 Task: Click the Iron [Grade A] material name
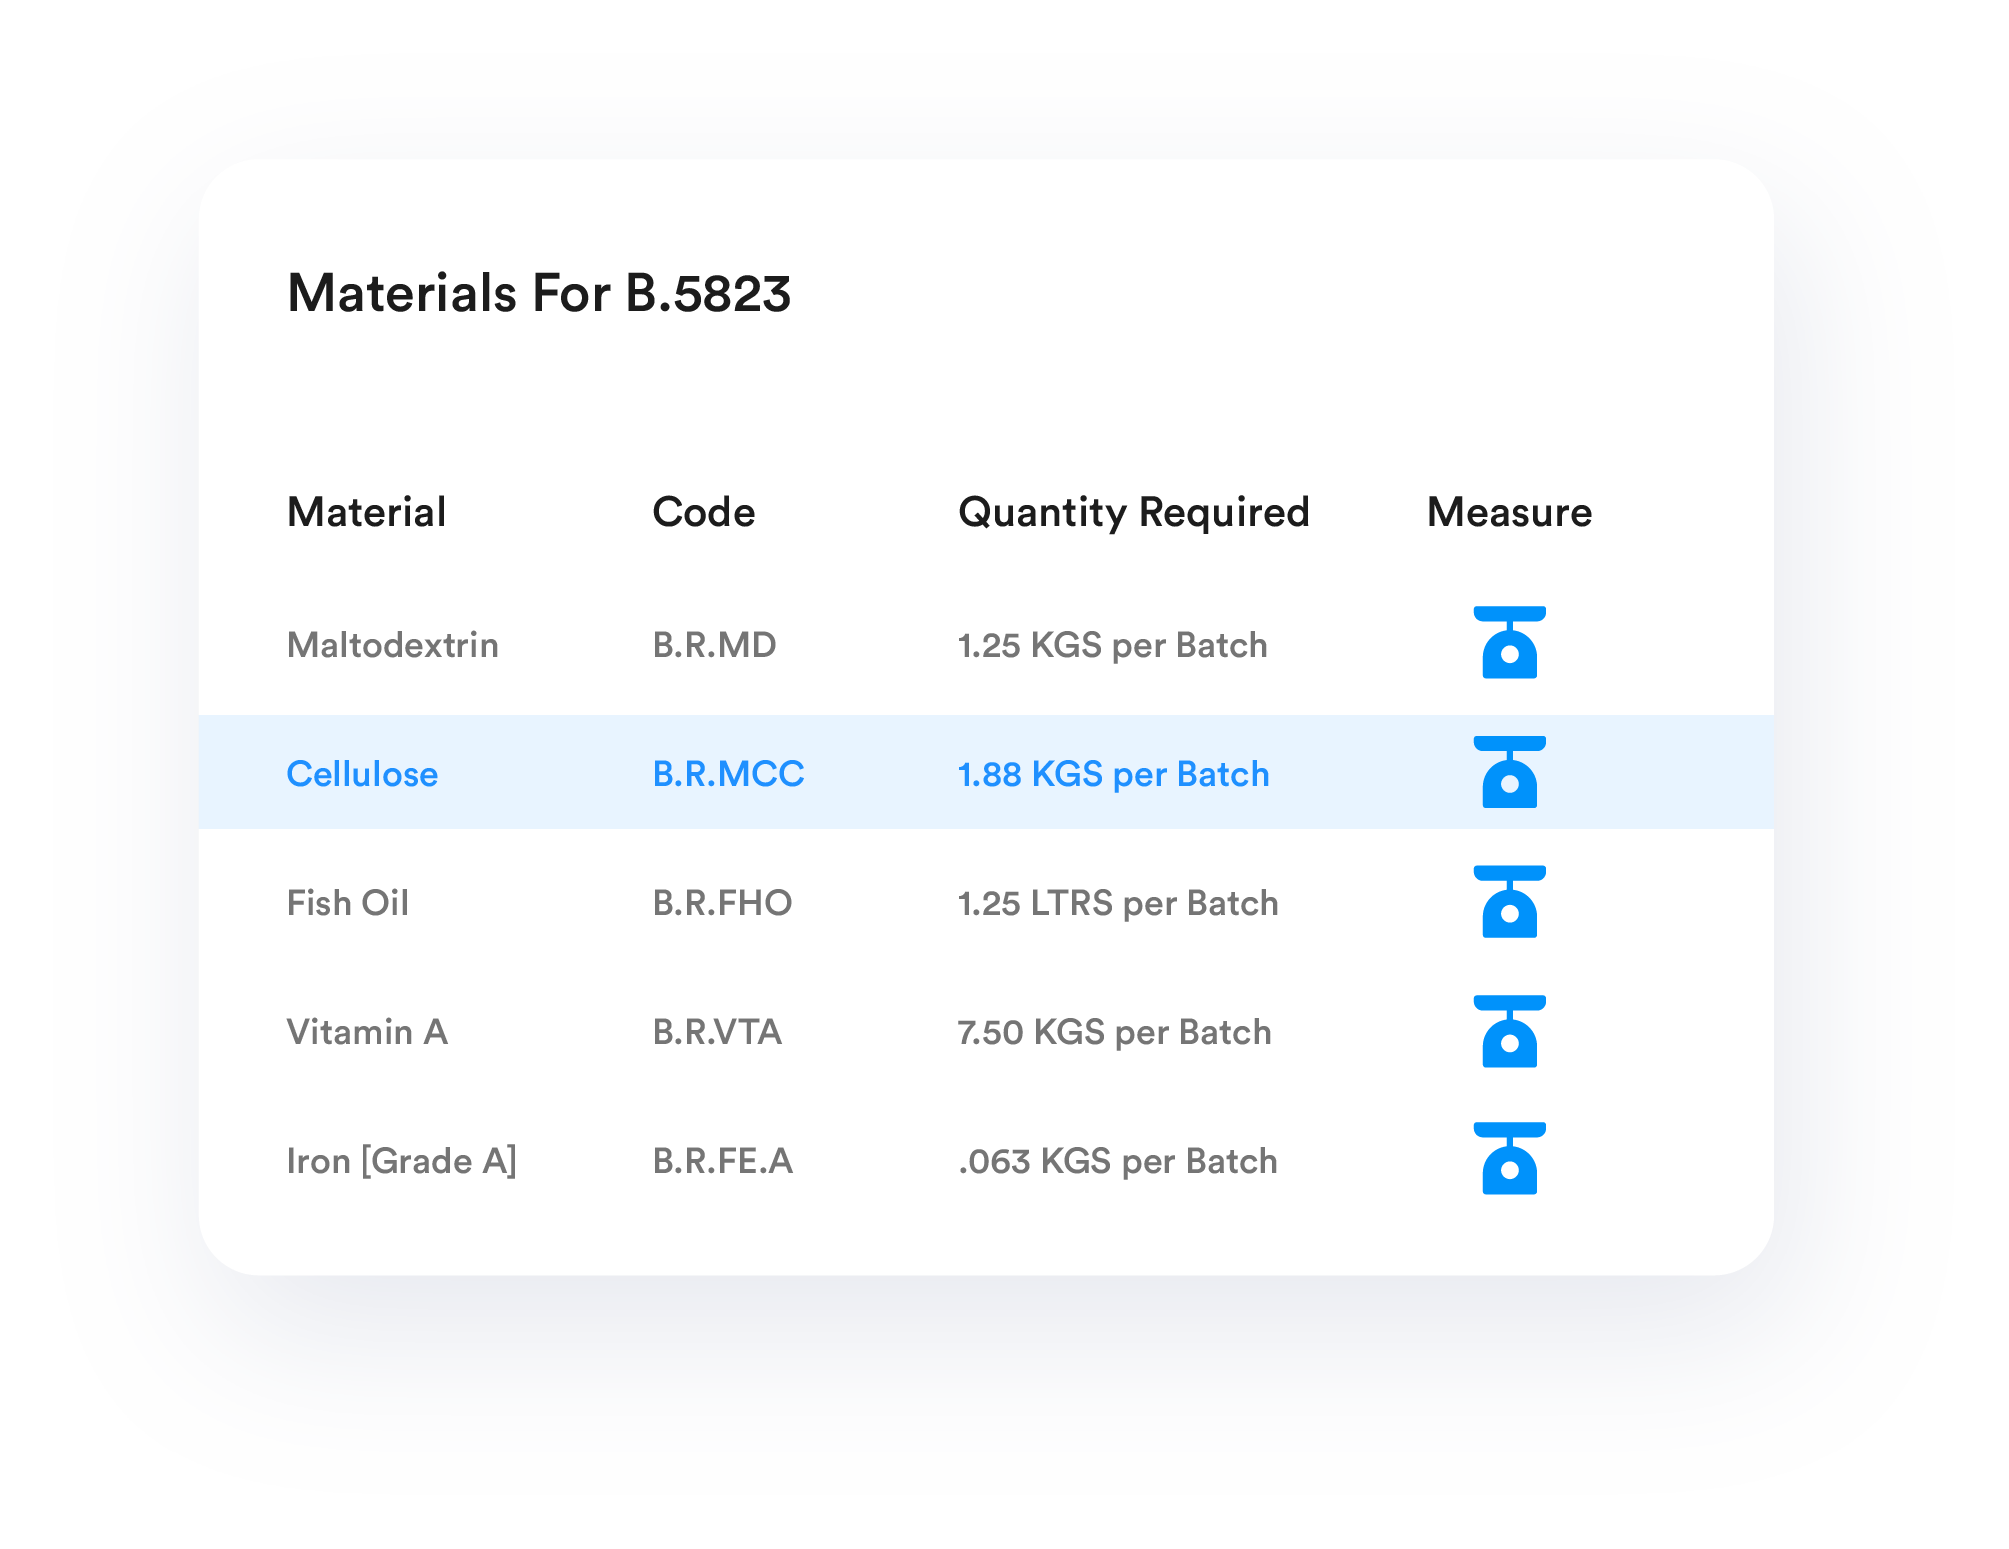point(401,1161)
